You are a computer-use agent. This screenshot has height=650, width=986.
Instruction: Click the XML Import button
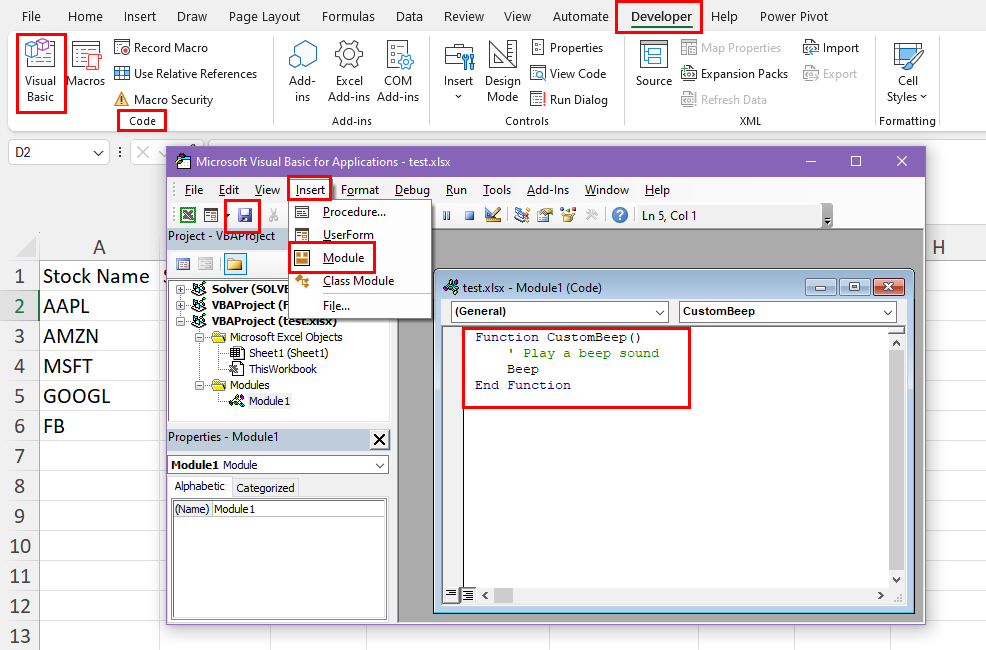click(831, 48)
